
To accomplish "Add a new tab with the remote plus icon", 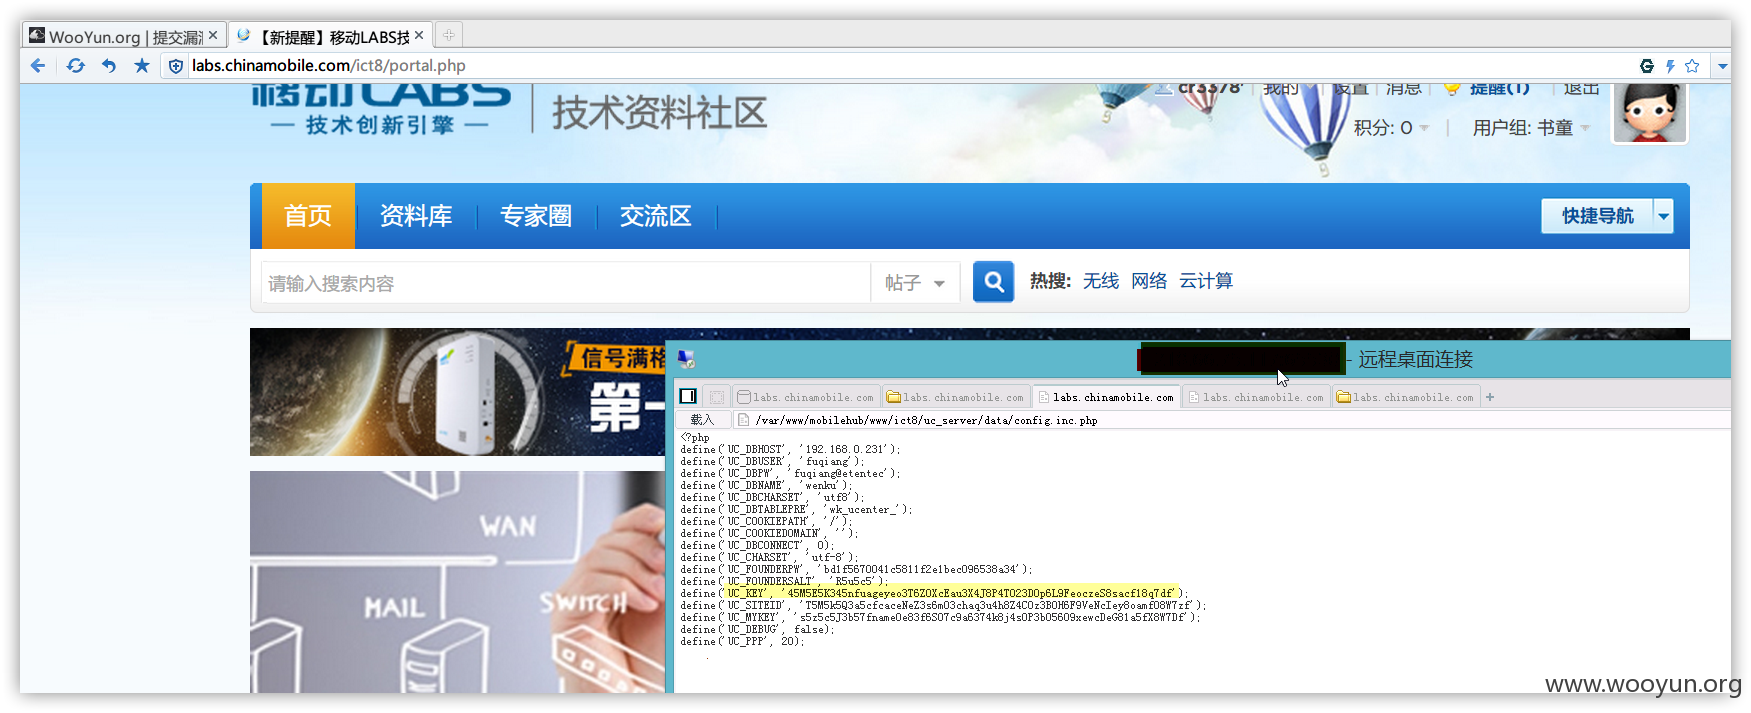I will tap(1490, 397).
